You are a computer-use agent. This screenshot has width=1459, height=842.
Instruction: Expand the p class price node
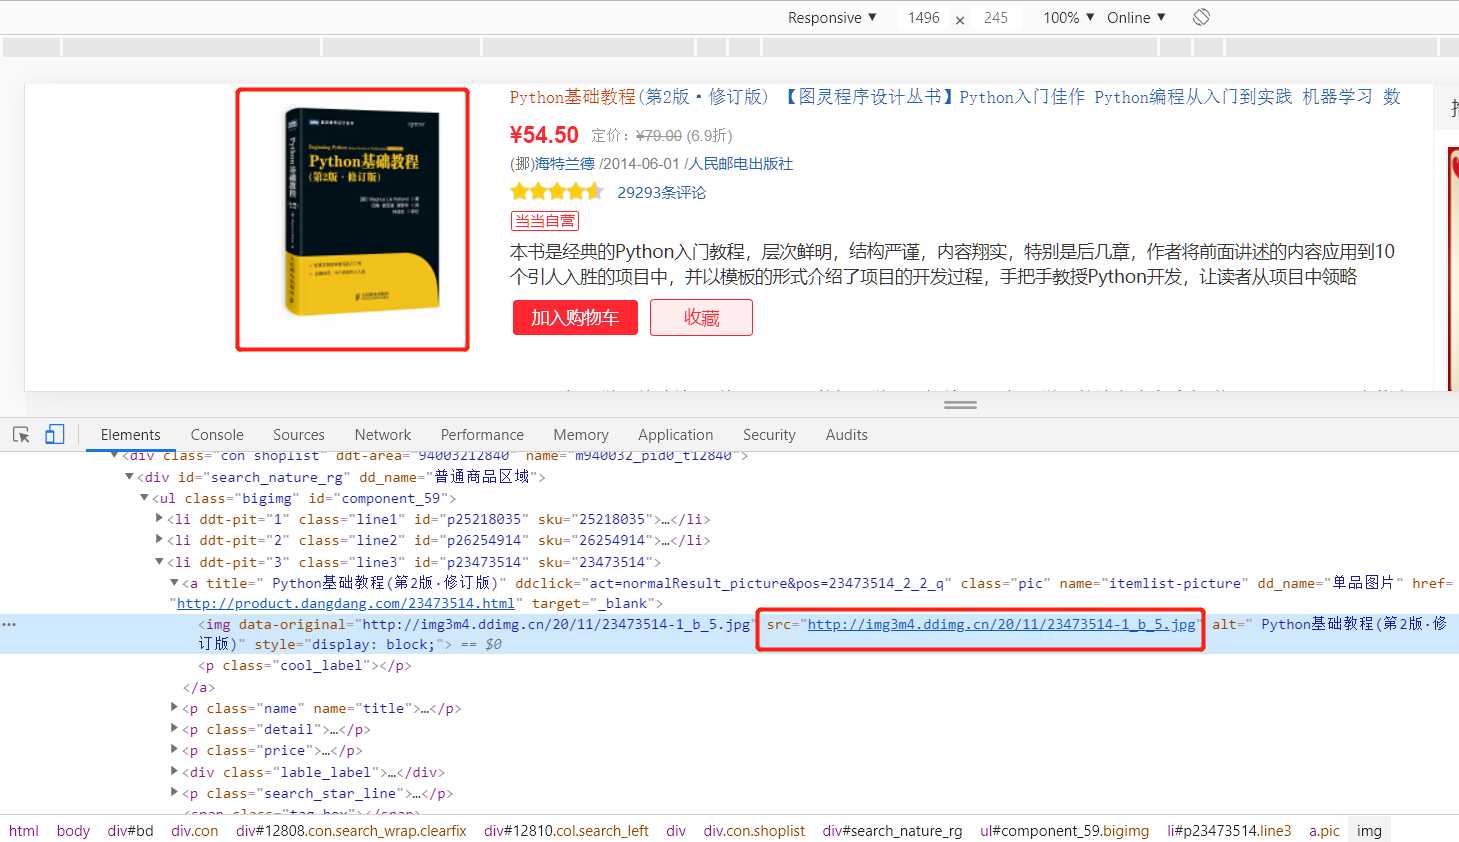coord(175,749)
